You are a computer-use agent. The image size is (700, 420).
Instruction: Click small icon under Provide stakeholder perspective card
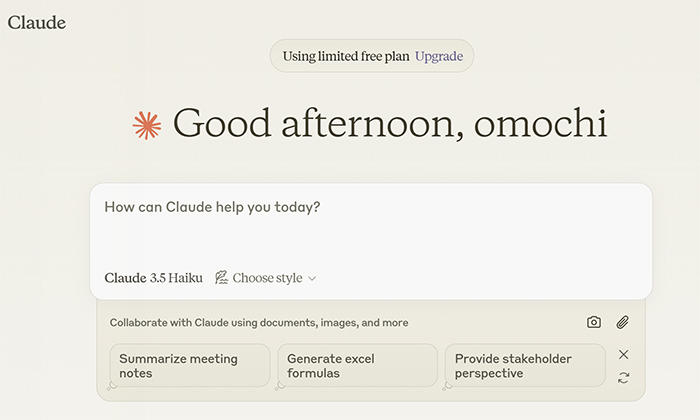[447, 386]
